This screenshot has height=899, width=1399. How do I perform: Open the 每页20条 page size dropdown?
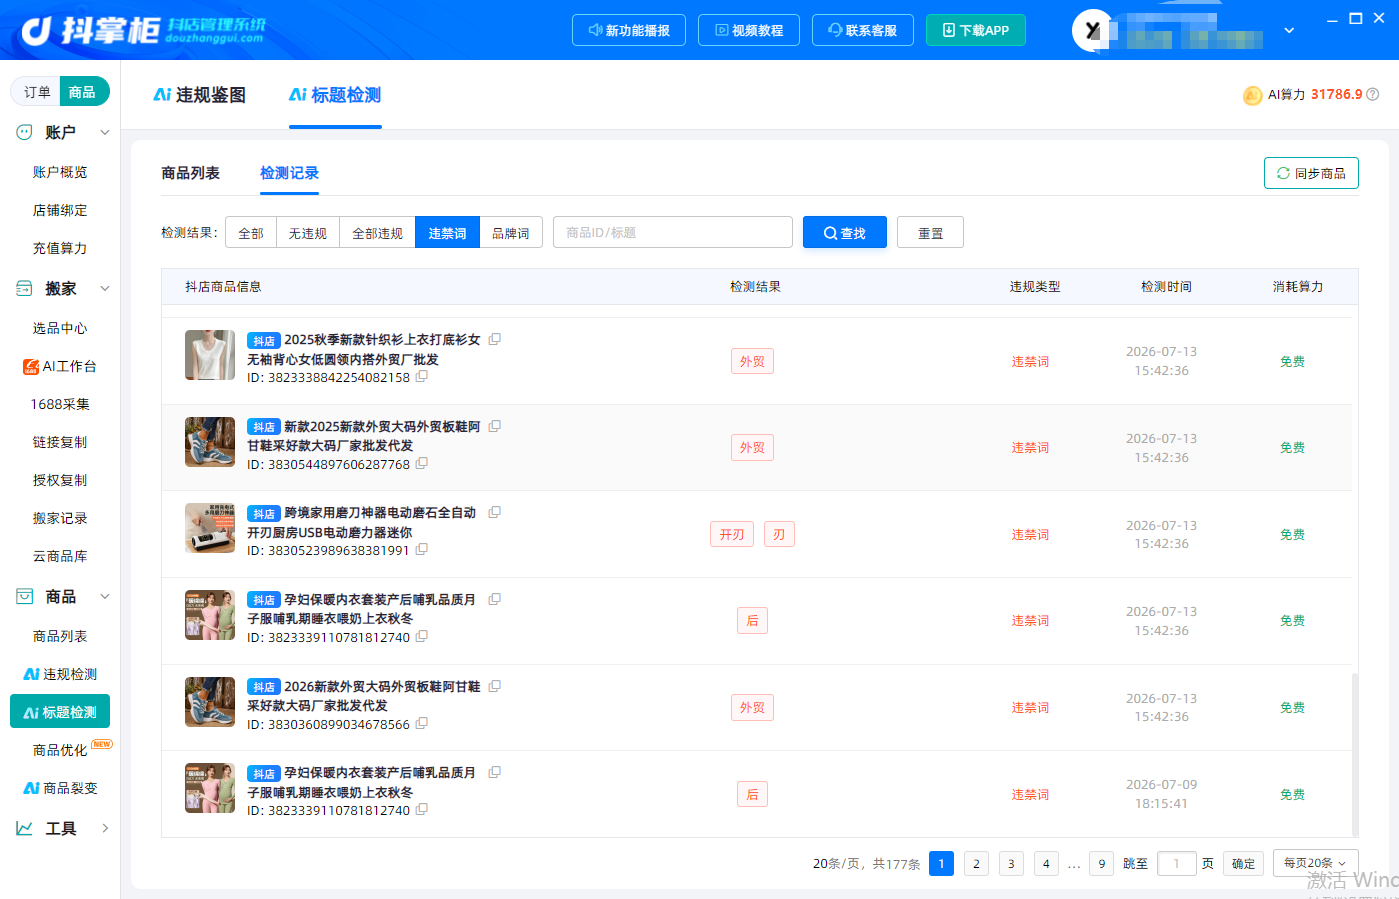tap(1315, 863)
